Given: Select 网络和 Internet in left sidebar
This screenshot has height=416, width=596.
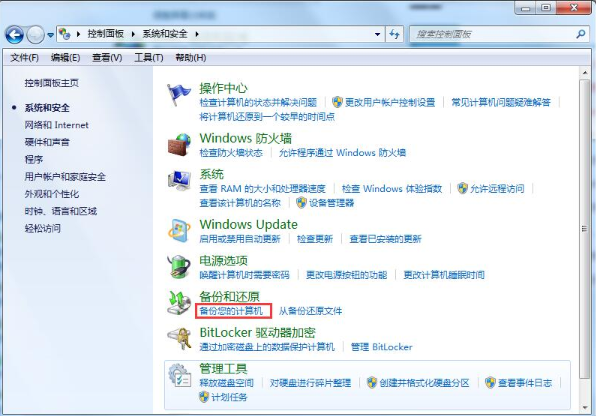Looking at the screenshot, I should coord(56,125).
